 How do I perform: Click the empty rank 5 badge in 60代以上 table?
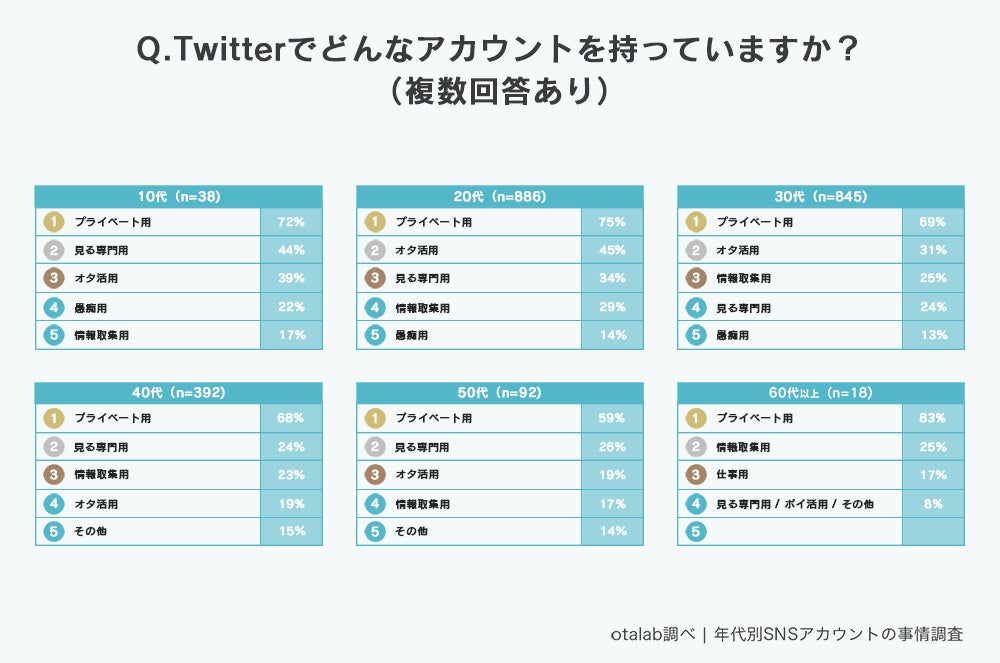click(695, 532)
